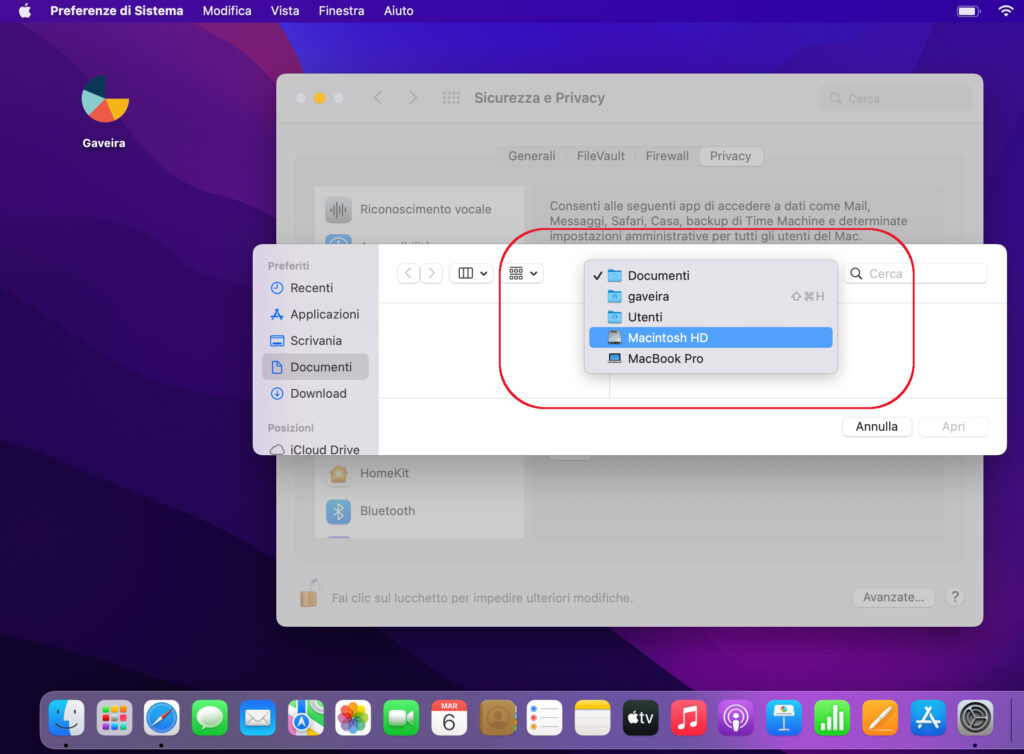Select Documenti in the sidebar
1024x754 pixels.
click(x=315, y=367)
